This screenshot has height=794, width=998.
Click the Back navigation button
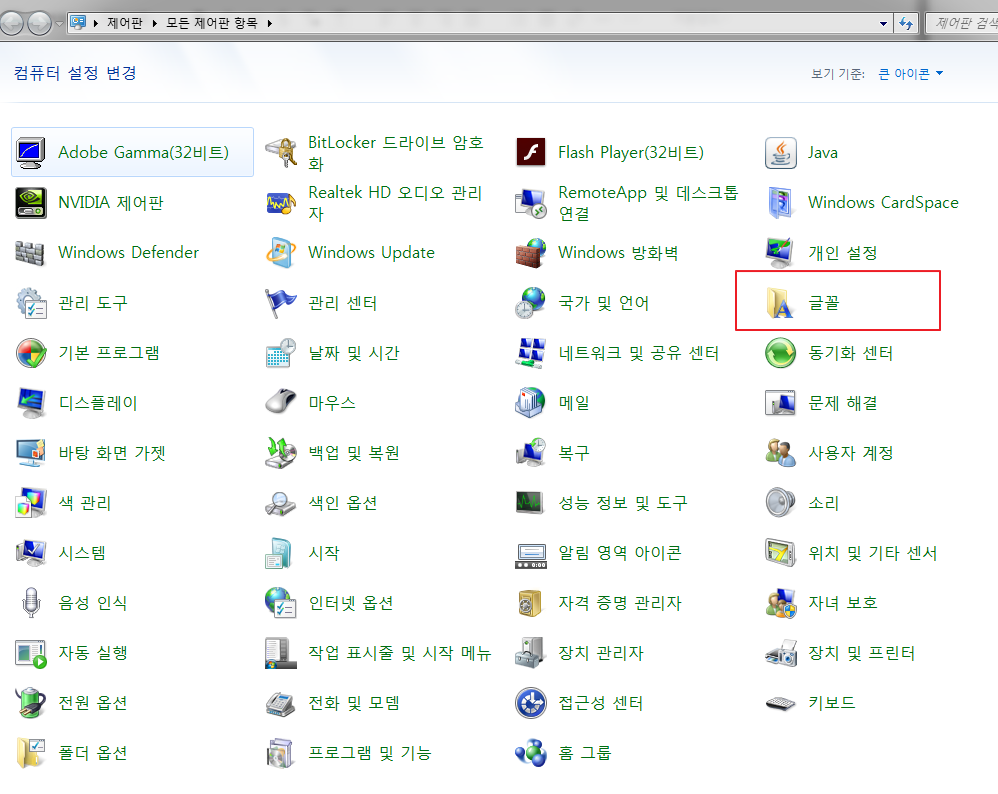coord(11,24)
